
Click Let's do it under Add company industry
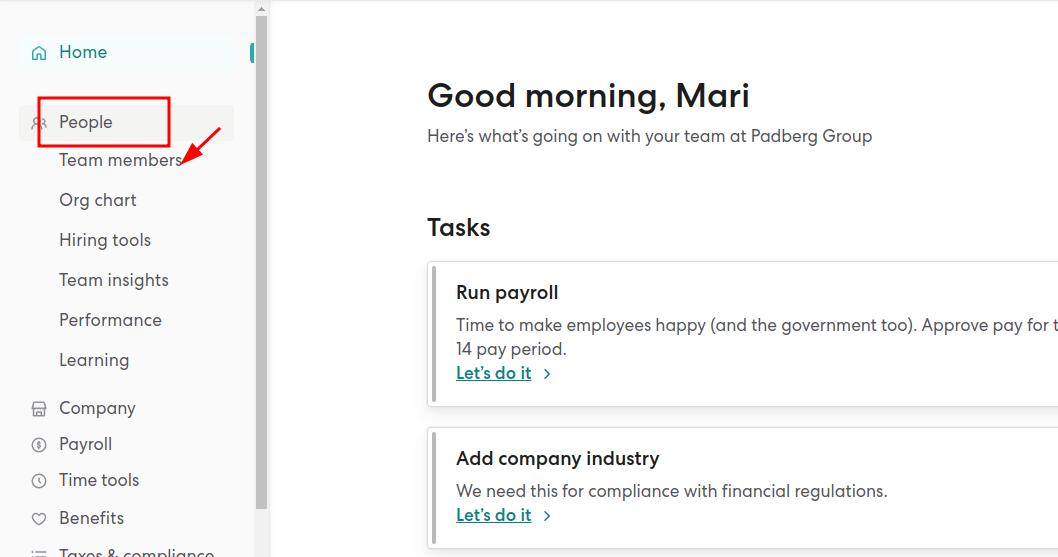point(494,515)
